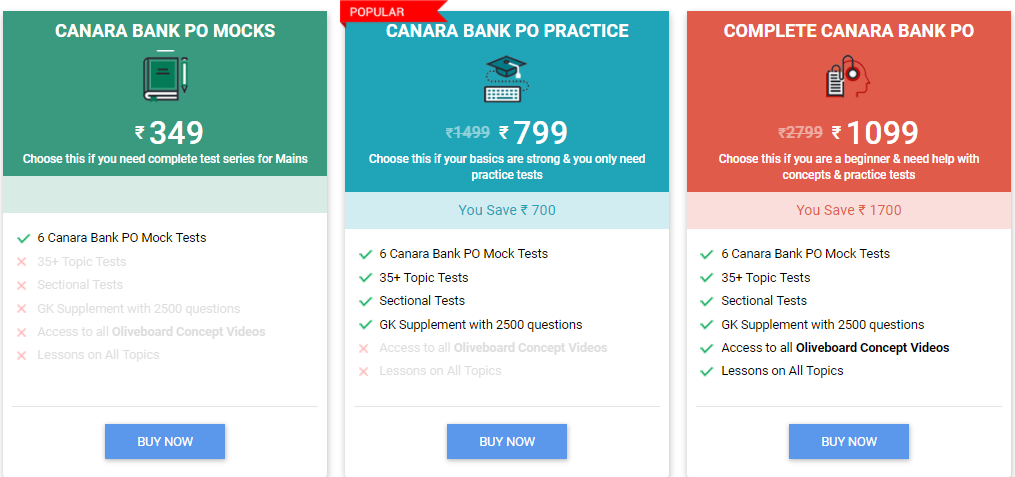Click red cross beside Practice plan Lessons on All Topics
Screen dimensions: 1015x477
tap(363, 372)
